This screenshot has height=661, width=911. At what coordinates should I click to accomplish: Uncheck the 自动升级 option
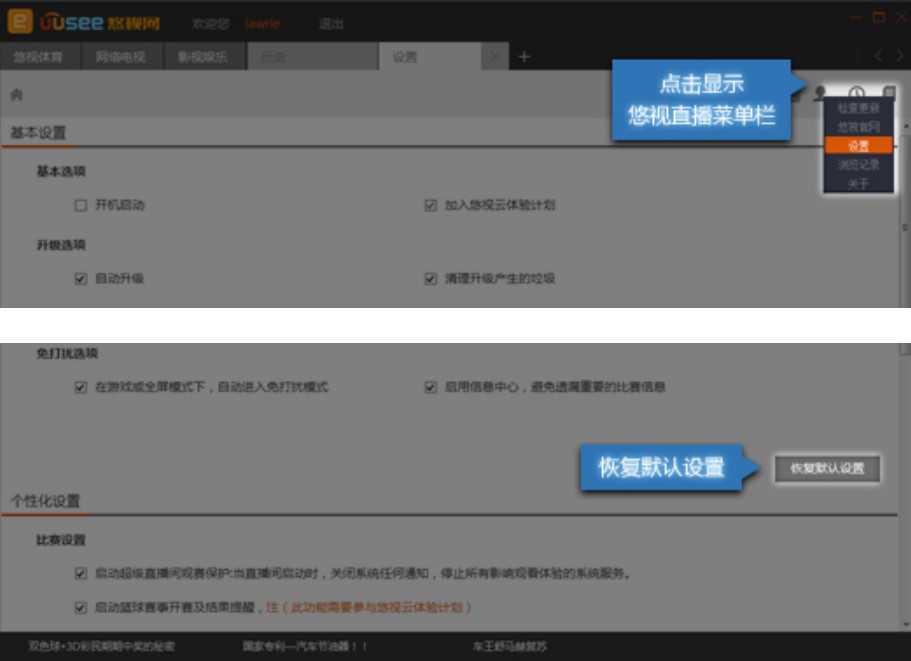(x=81, y=279)
